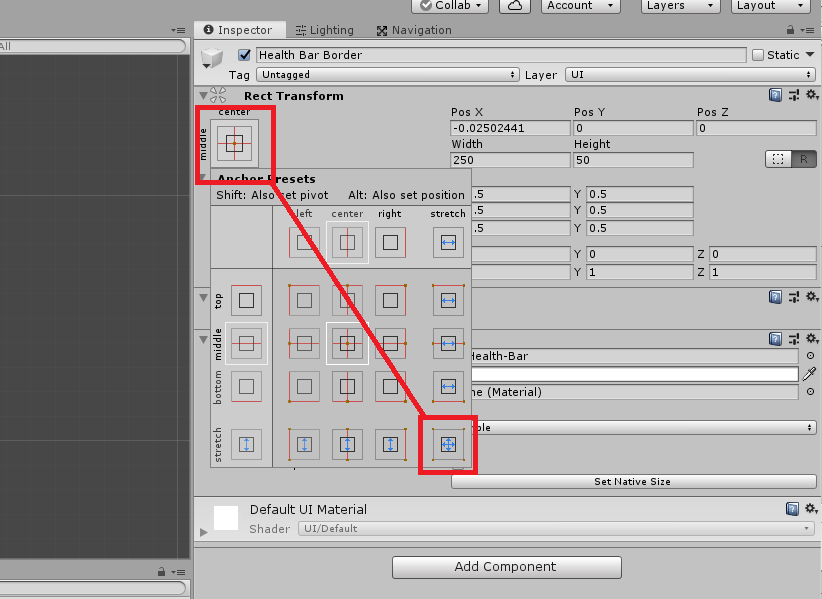Screen dimensions: 822x599
Task: Click the Set Native Size button
Action: (632, 481)
